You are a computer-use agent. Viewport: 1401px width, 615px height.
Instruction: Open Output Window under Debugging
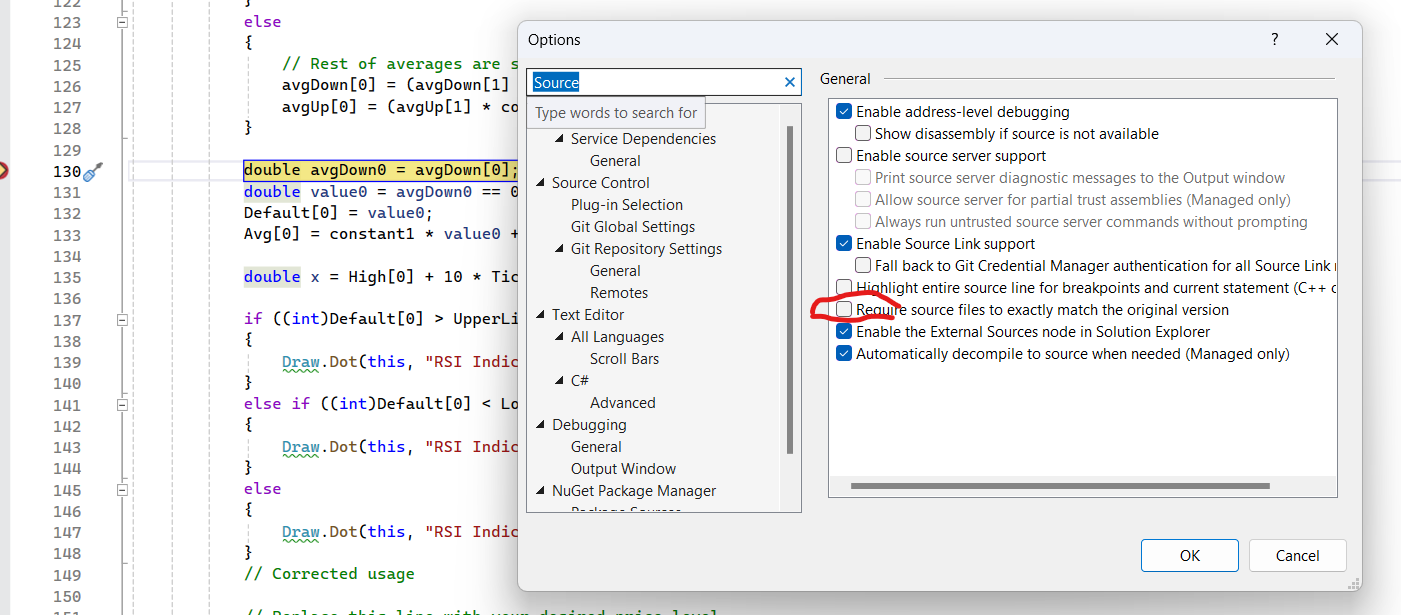(623, 469)
